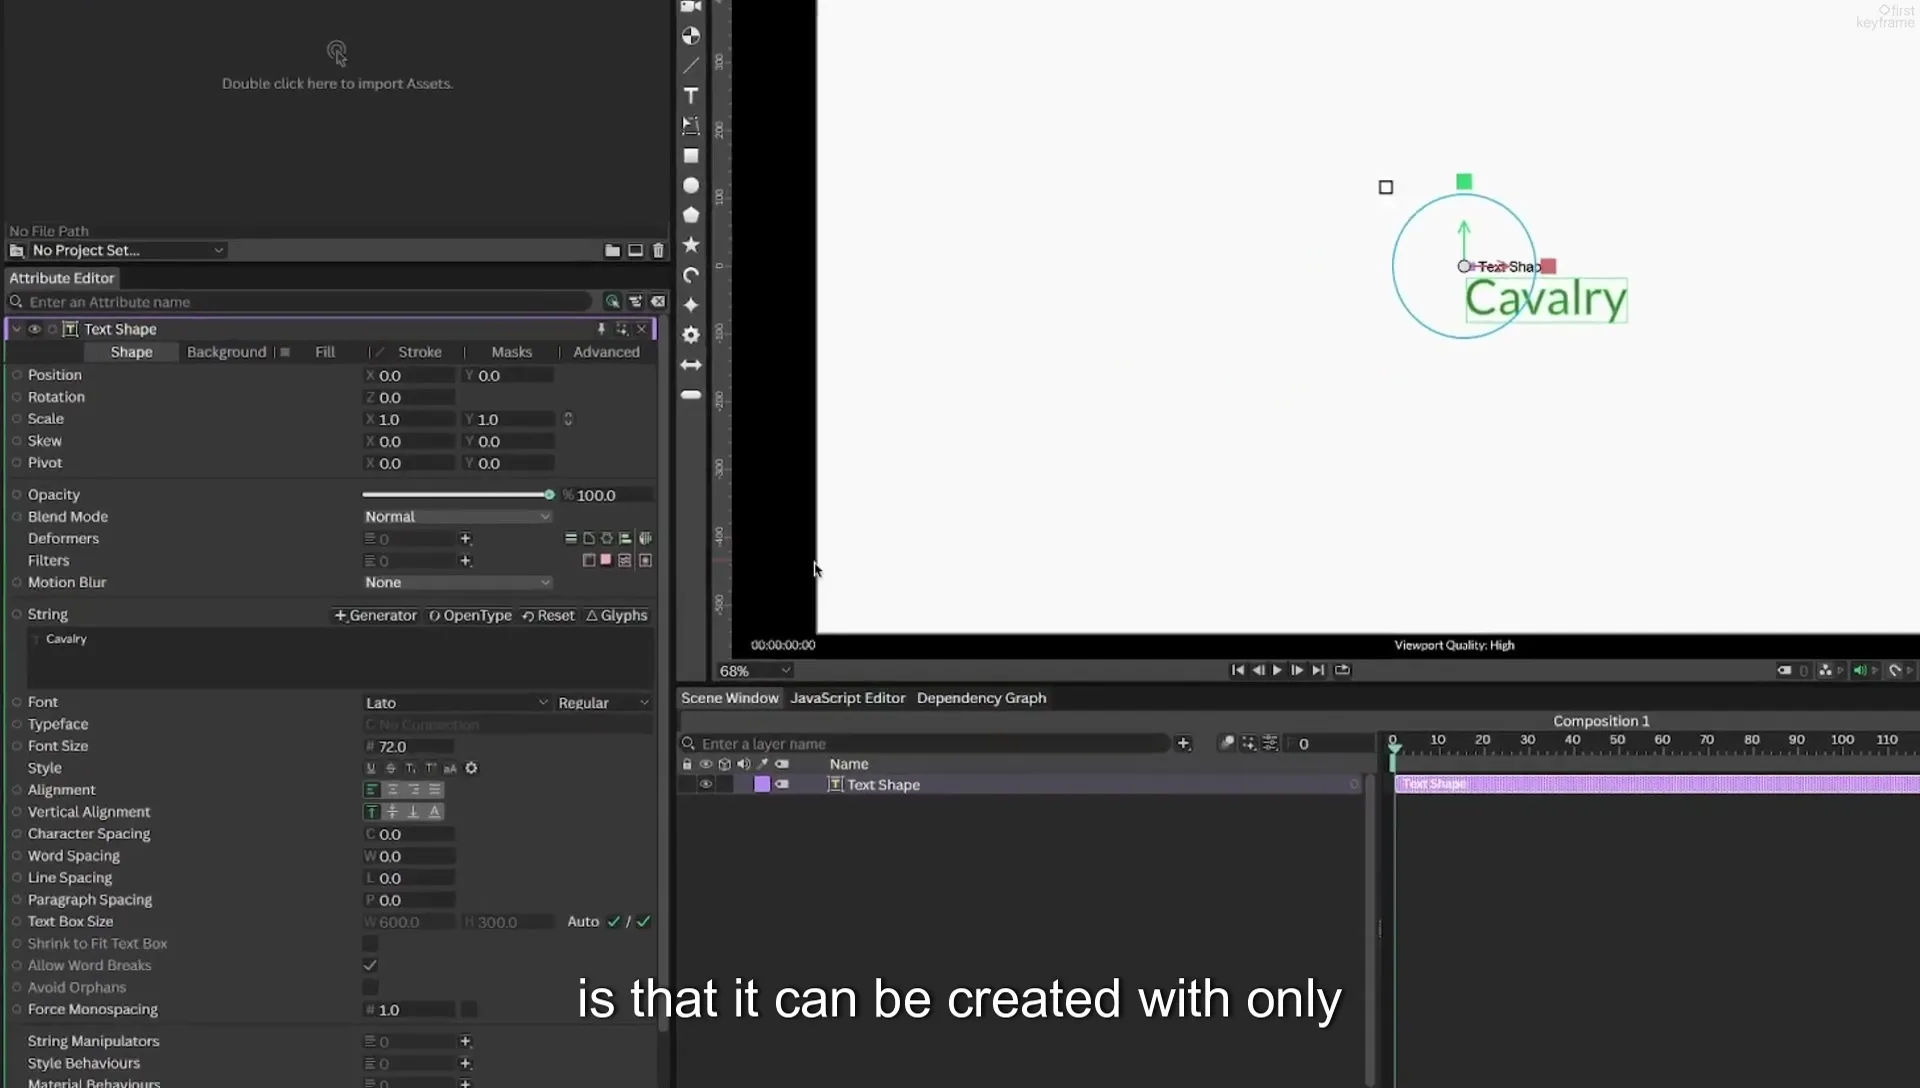Select the four-point star tool

pos(691,305)
